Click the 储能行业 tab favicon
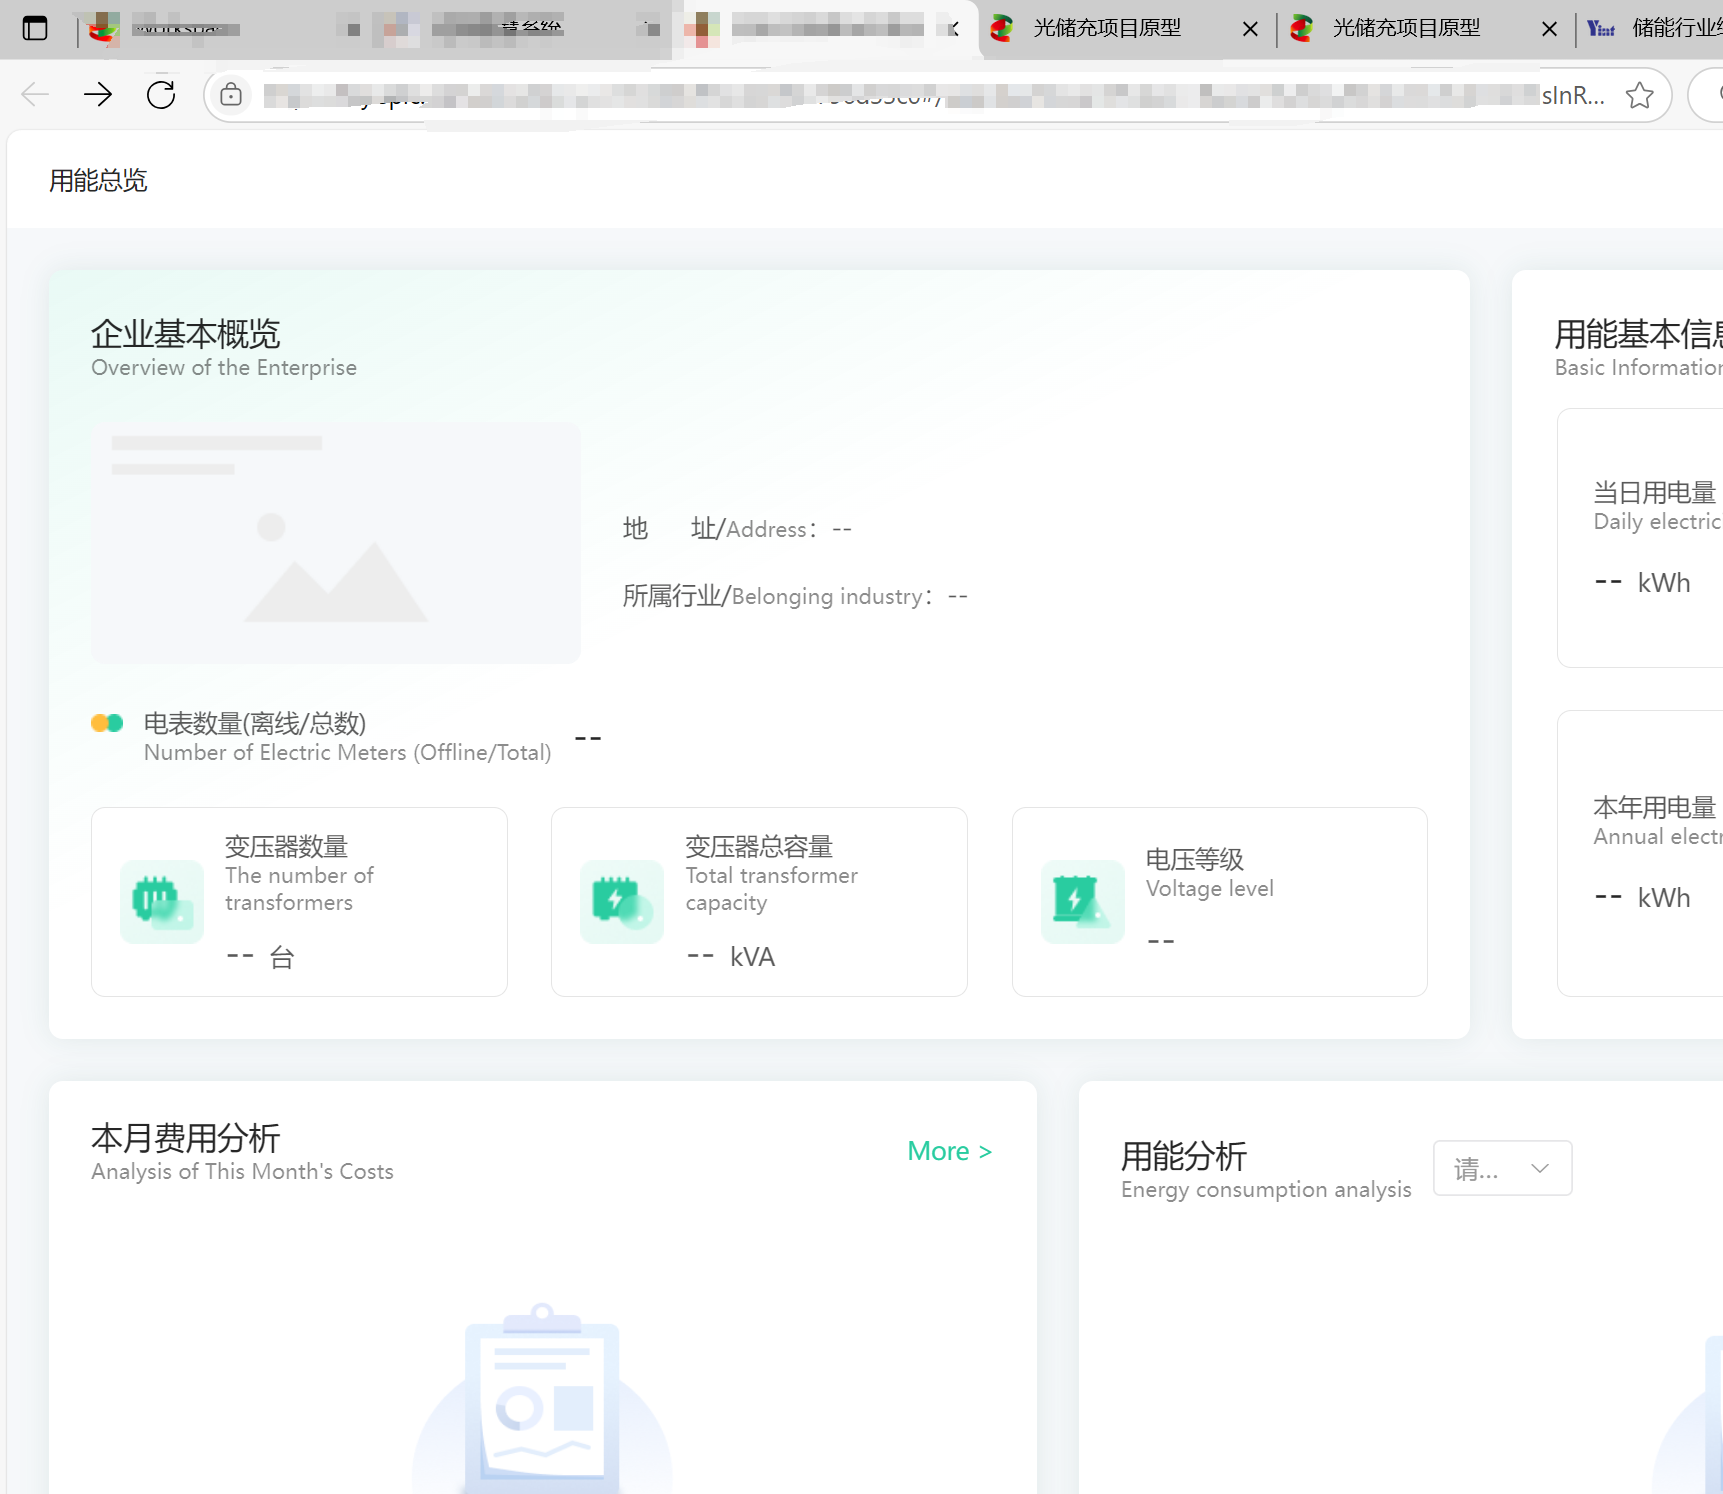 tap(1601, 29)
